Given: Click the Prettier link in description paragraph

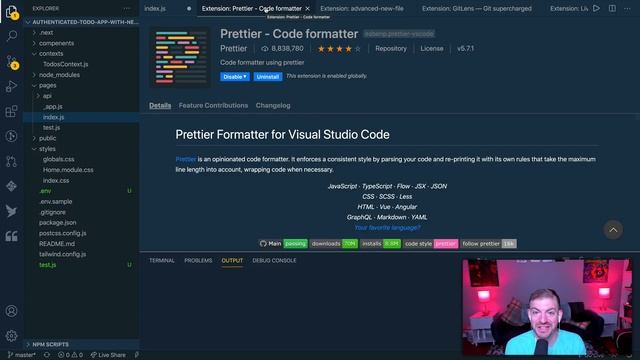Looking at the screenshot, I should (x=186, y=159).
